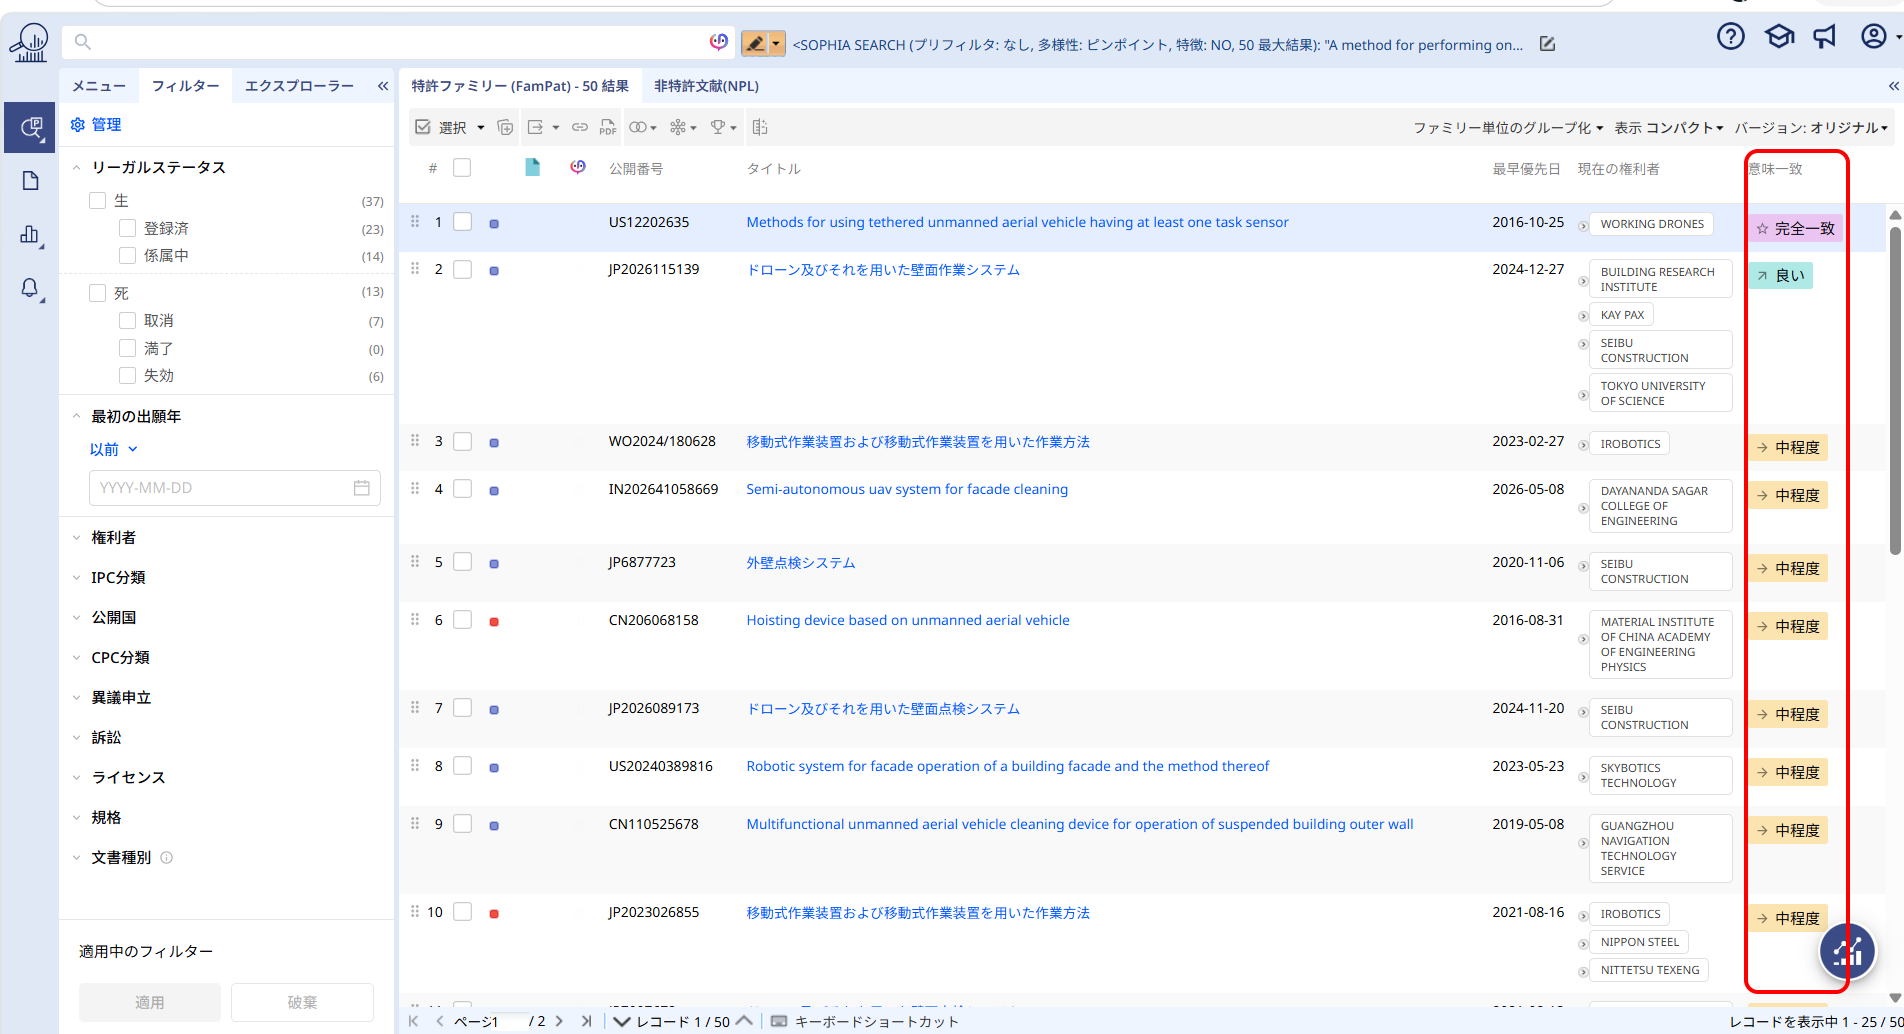Click the date picker calendar icon

coord(361,488)
